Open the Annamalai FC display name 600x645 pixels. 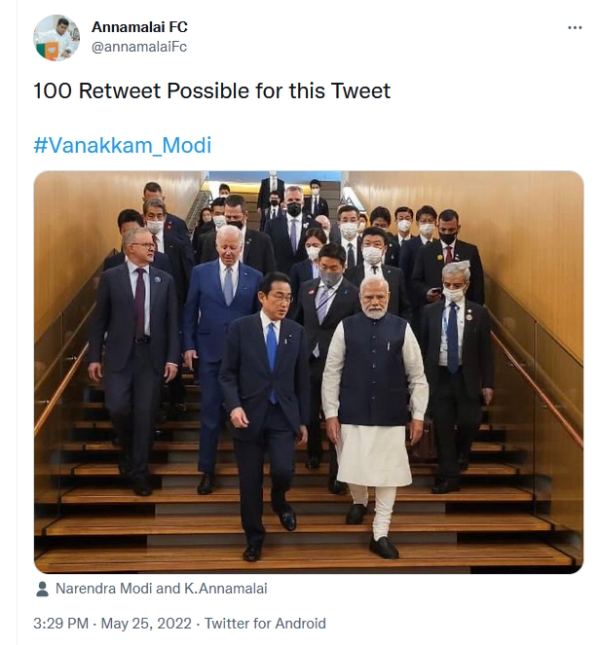(x=139, y=27)
